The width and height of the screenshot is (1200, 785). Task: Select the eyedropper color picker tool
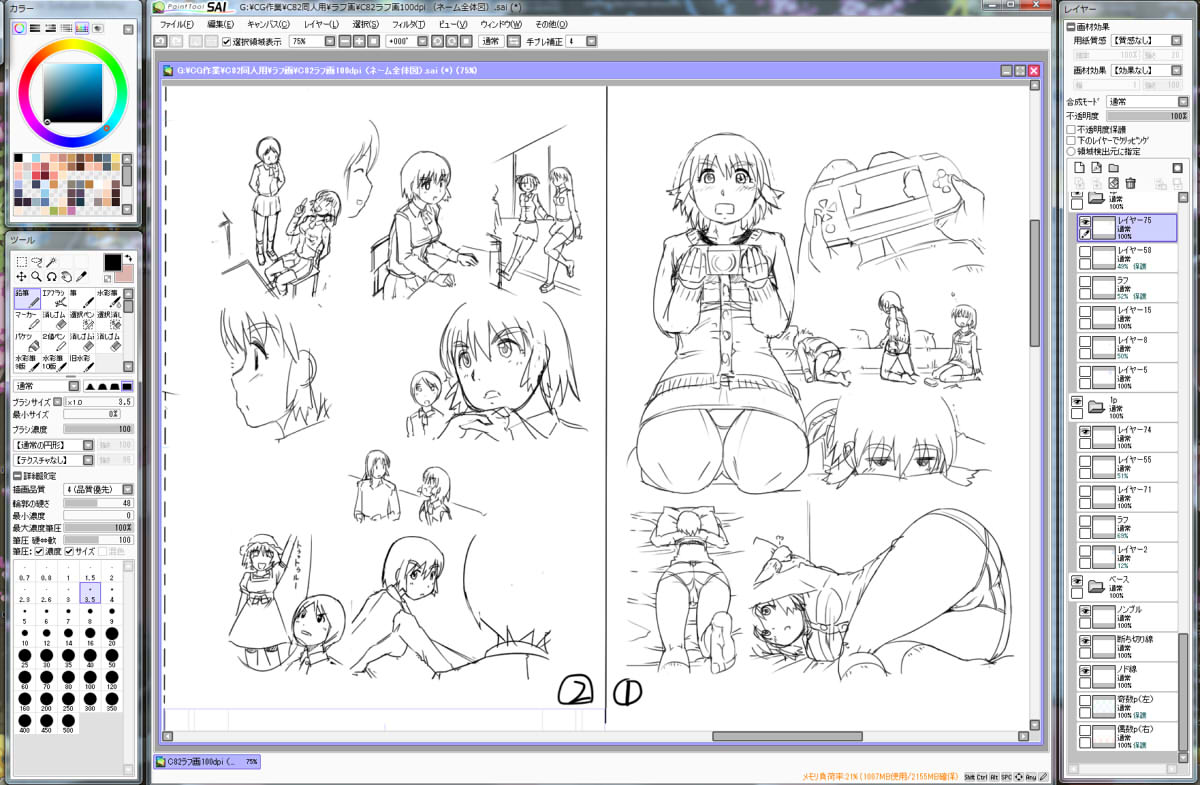[x=81, y=276]
